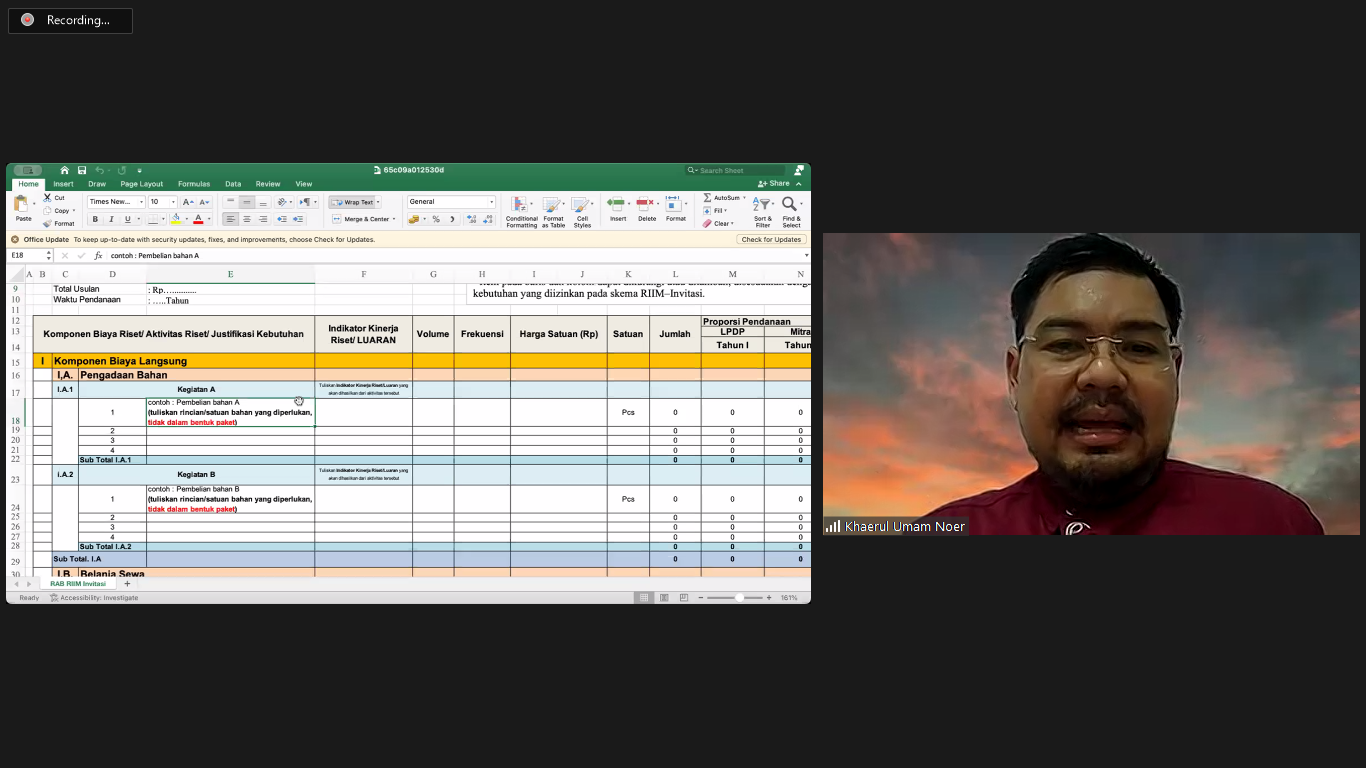1366x768 pixels.
Task: Click the Insert cells icon
Action: (x=617, y=204)
